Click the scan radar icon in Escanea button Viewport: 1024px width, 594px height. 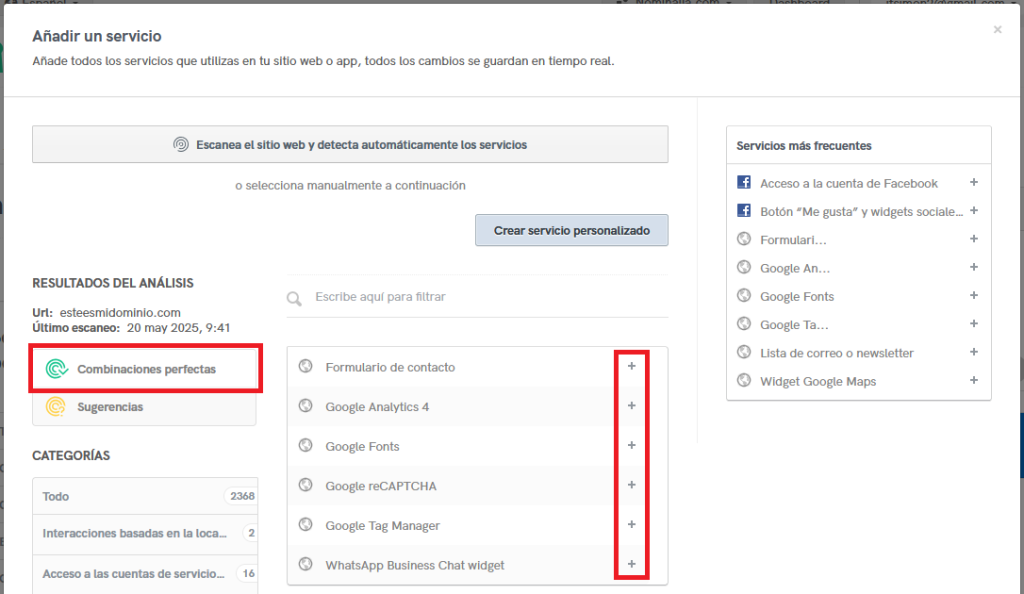[x=181, y=144]
